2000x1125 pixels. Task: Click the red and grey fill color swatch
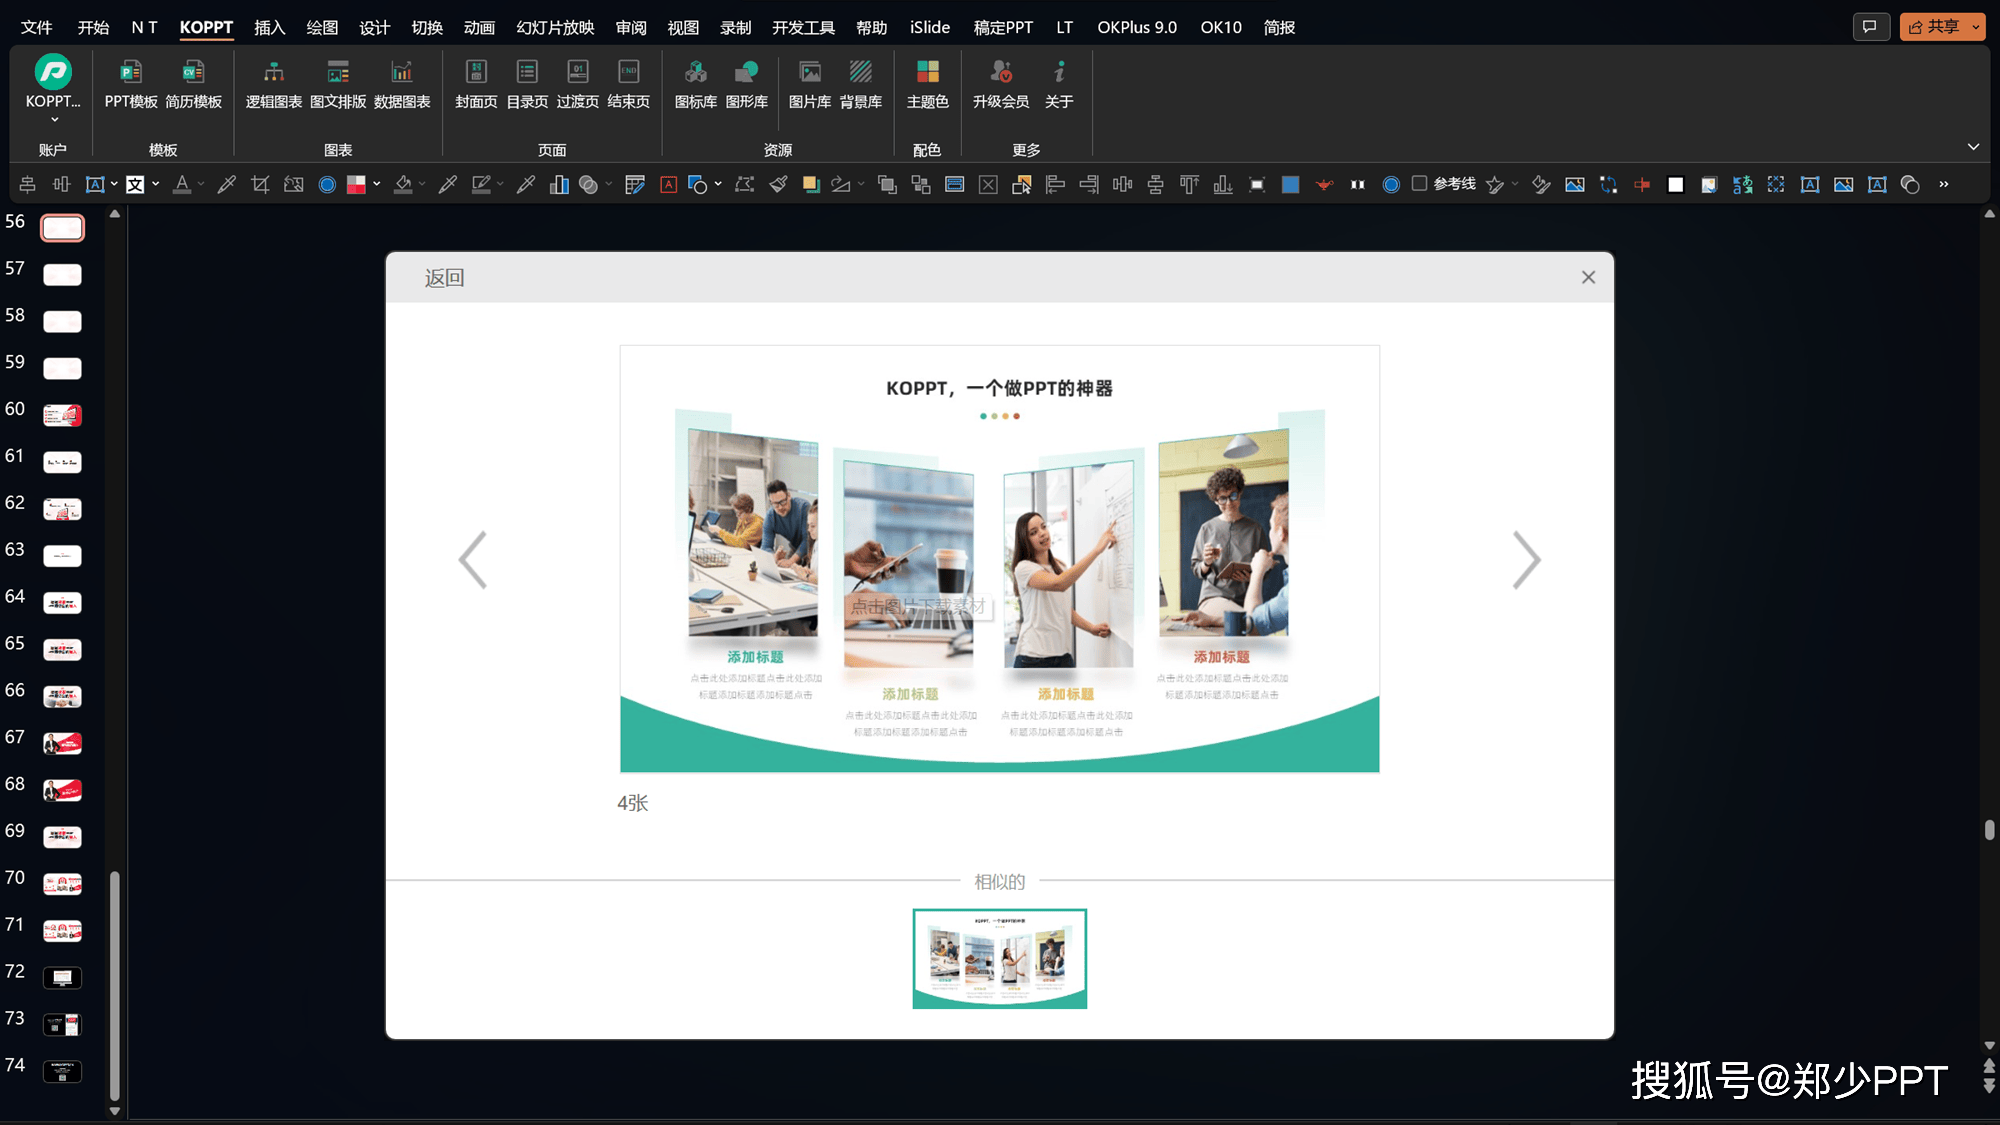356,184
